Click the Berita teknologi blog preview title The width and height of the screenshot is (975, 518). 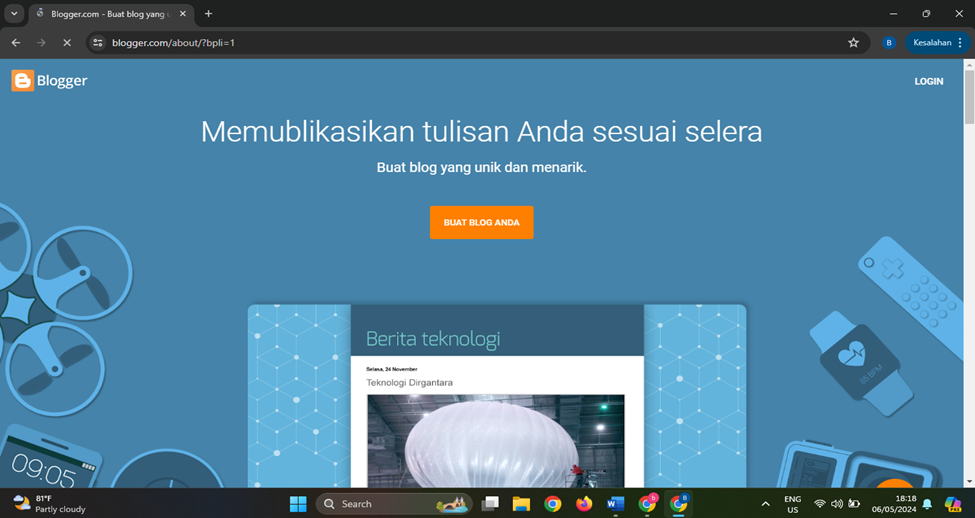[x=433, y=339]
